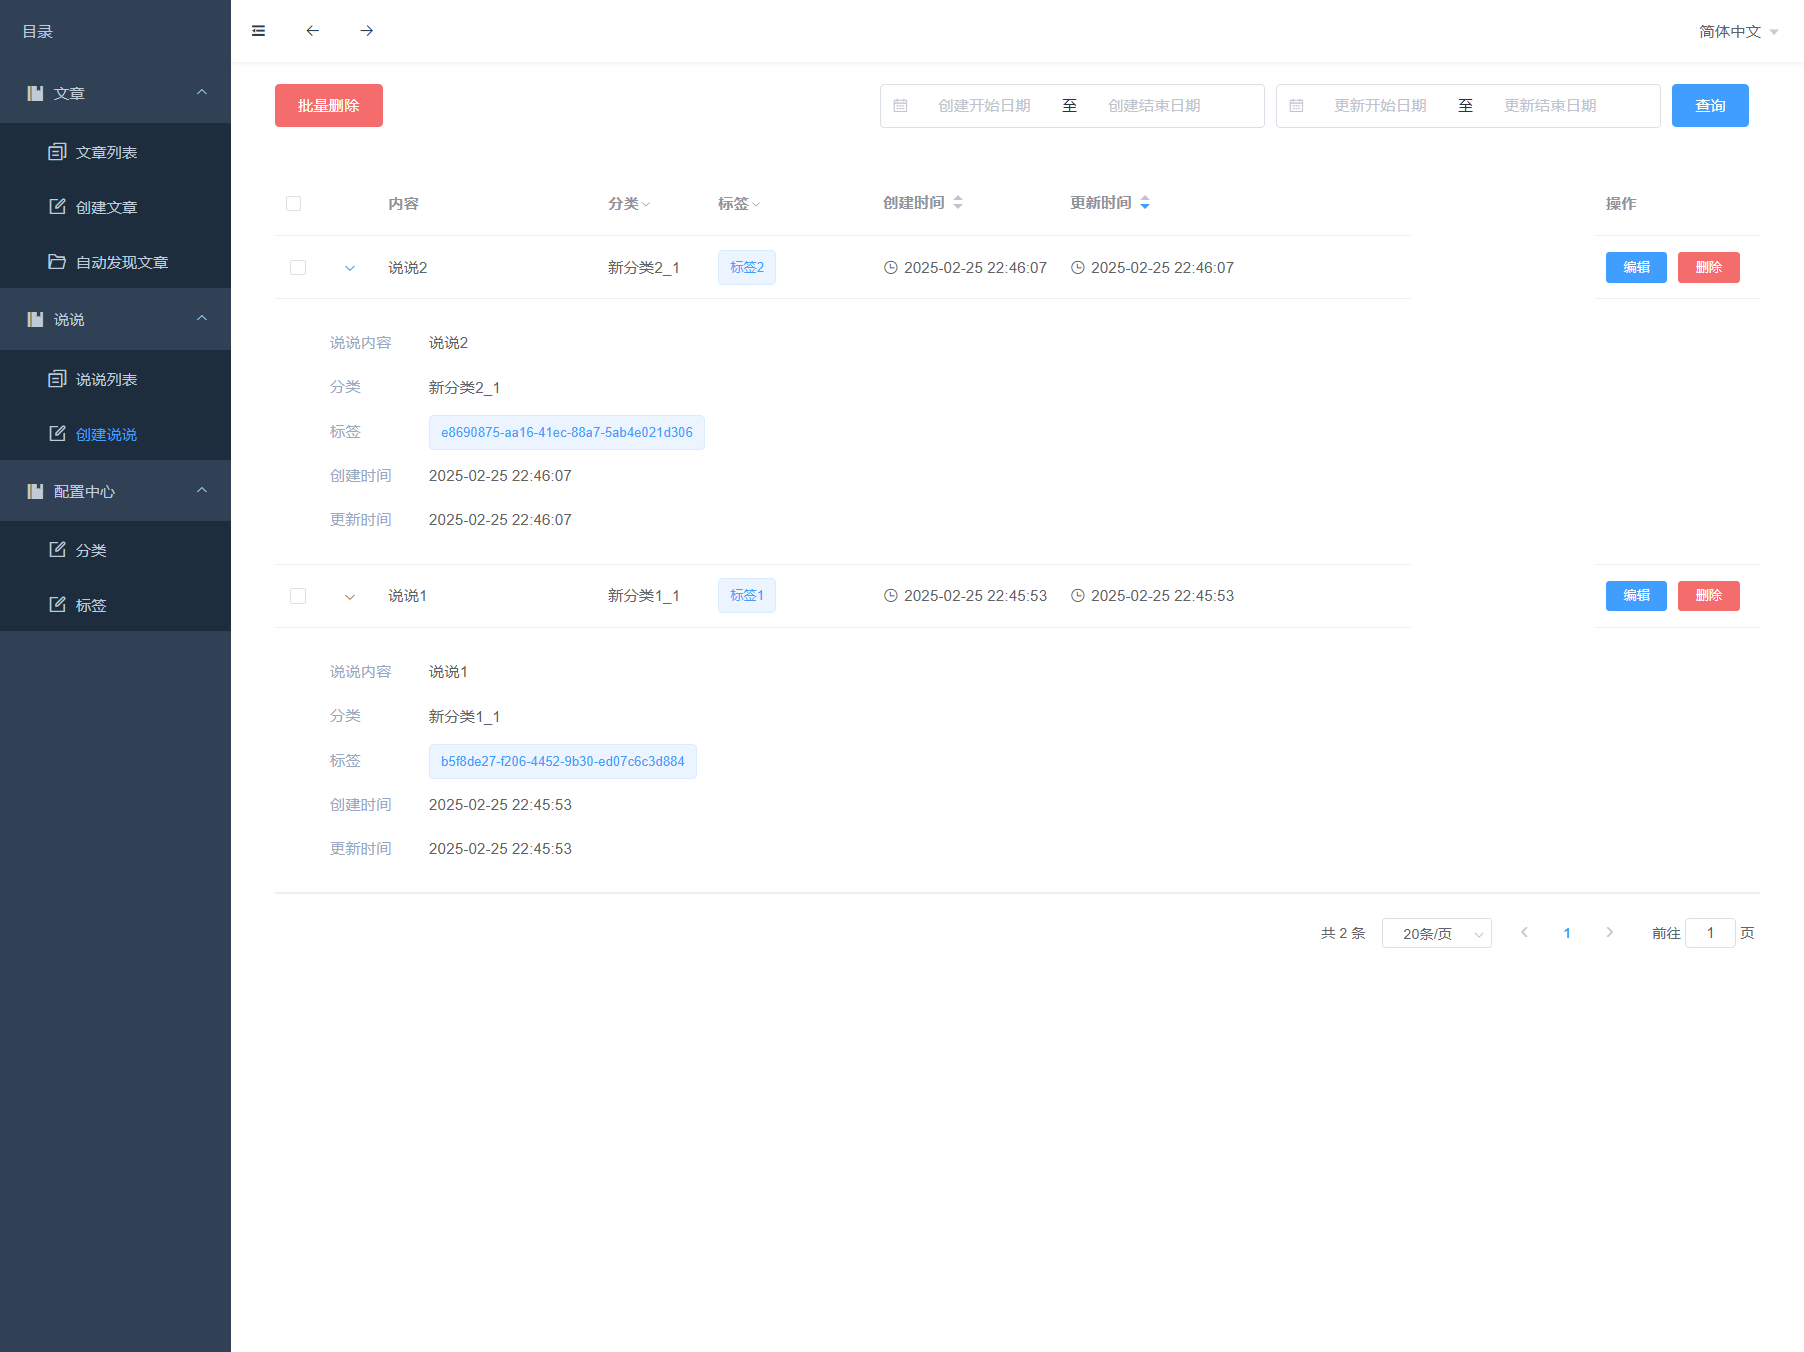
Task: Click calendar icon in creation date range
Action: 900,106
